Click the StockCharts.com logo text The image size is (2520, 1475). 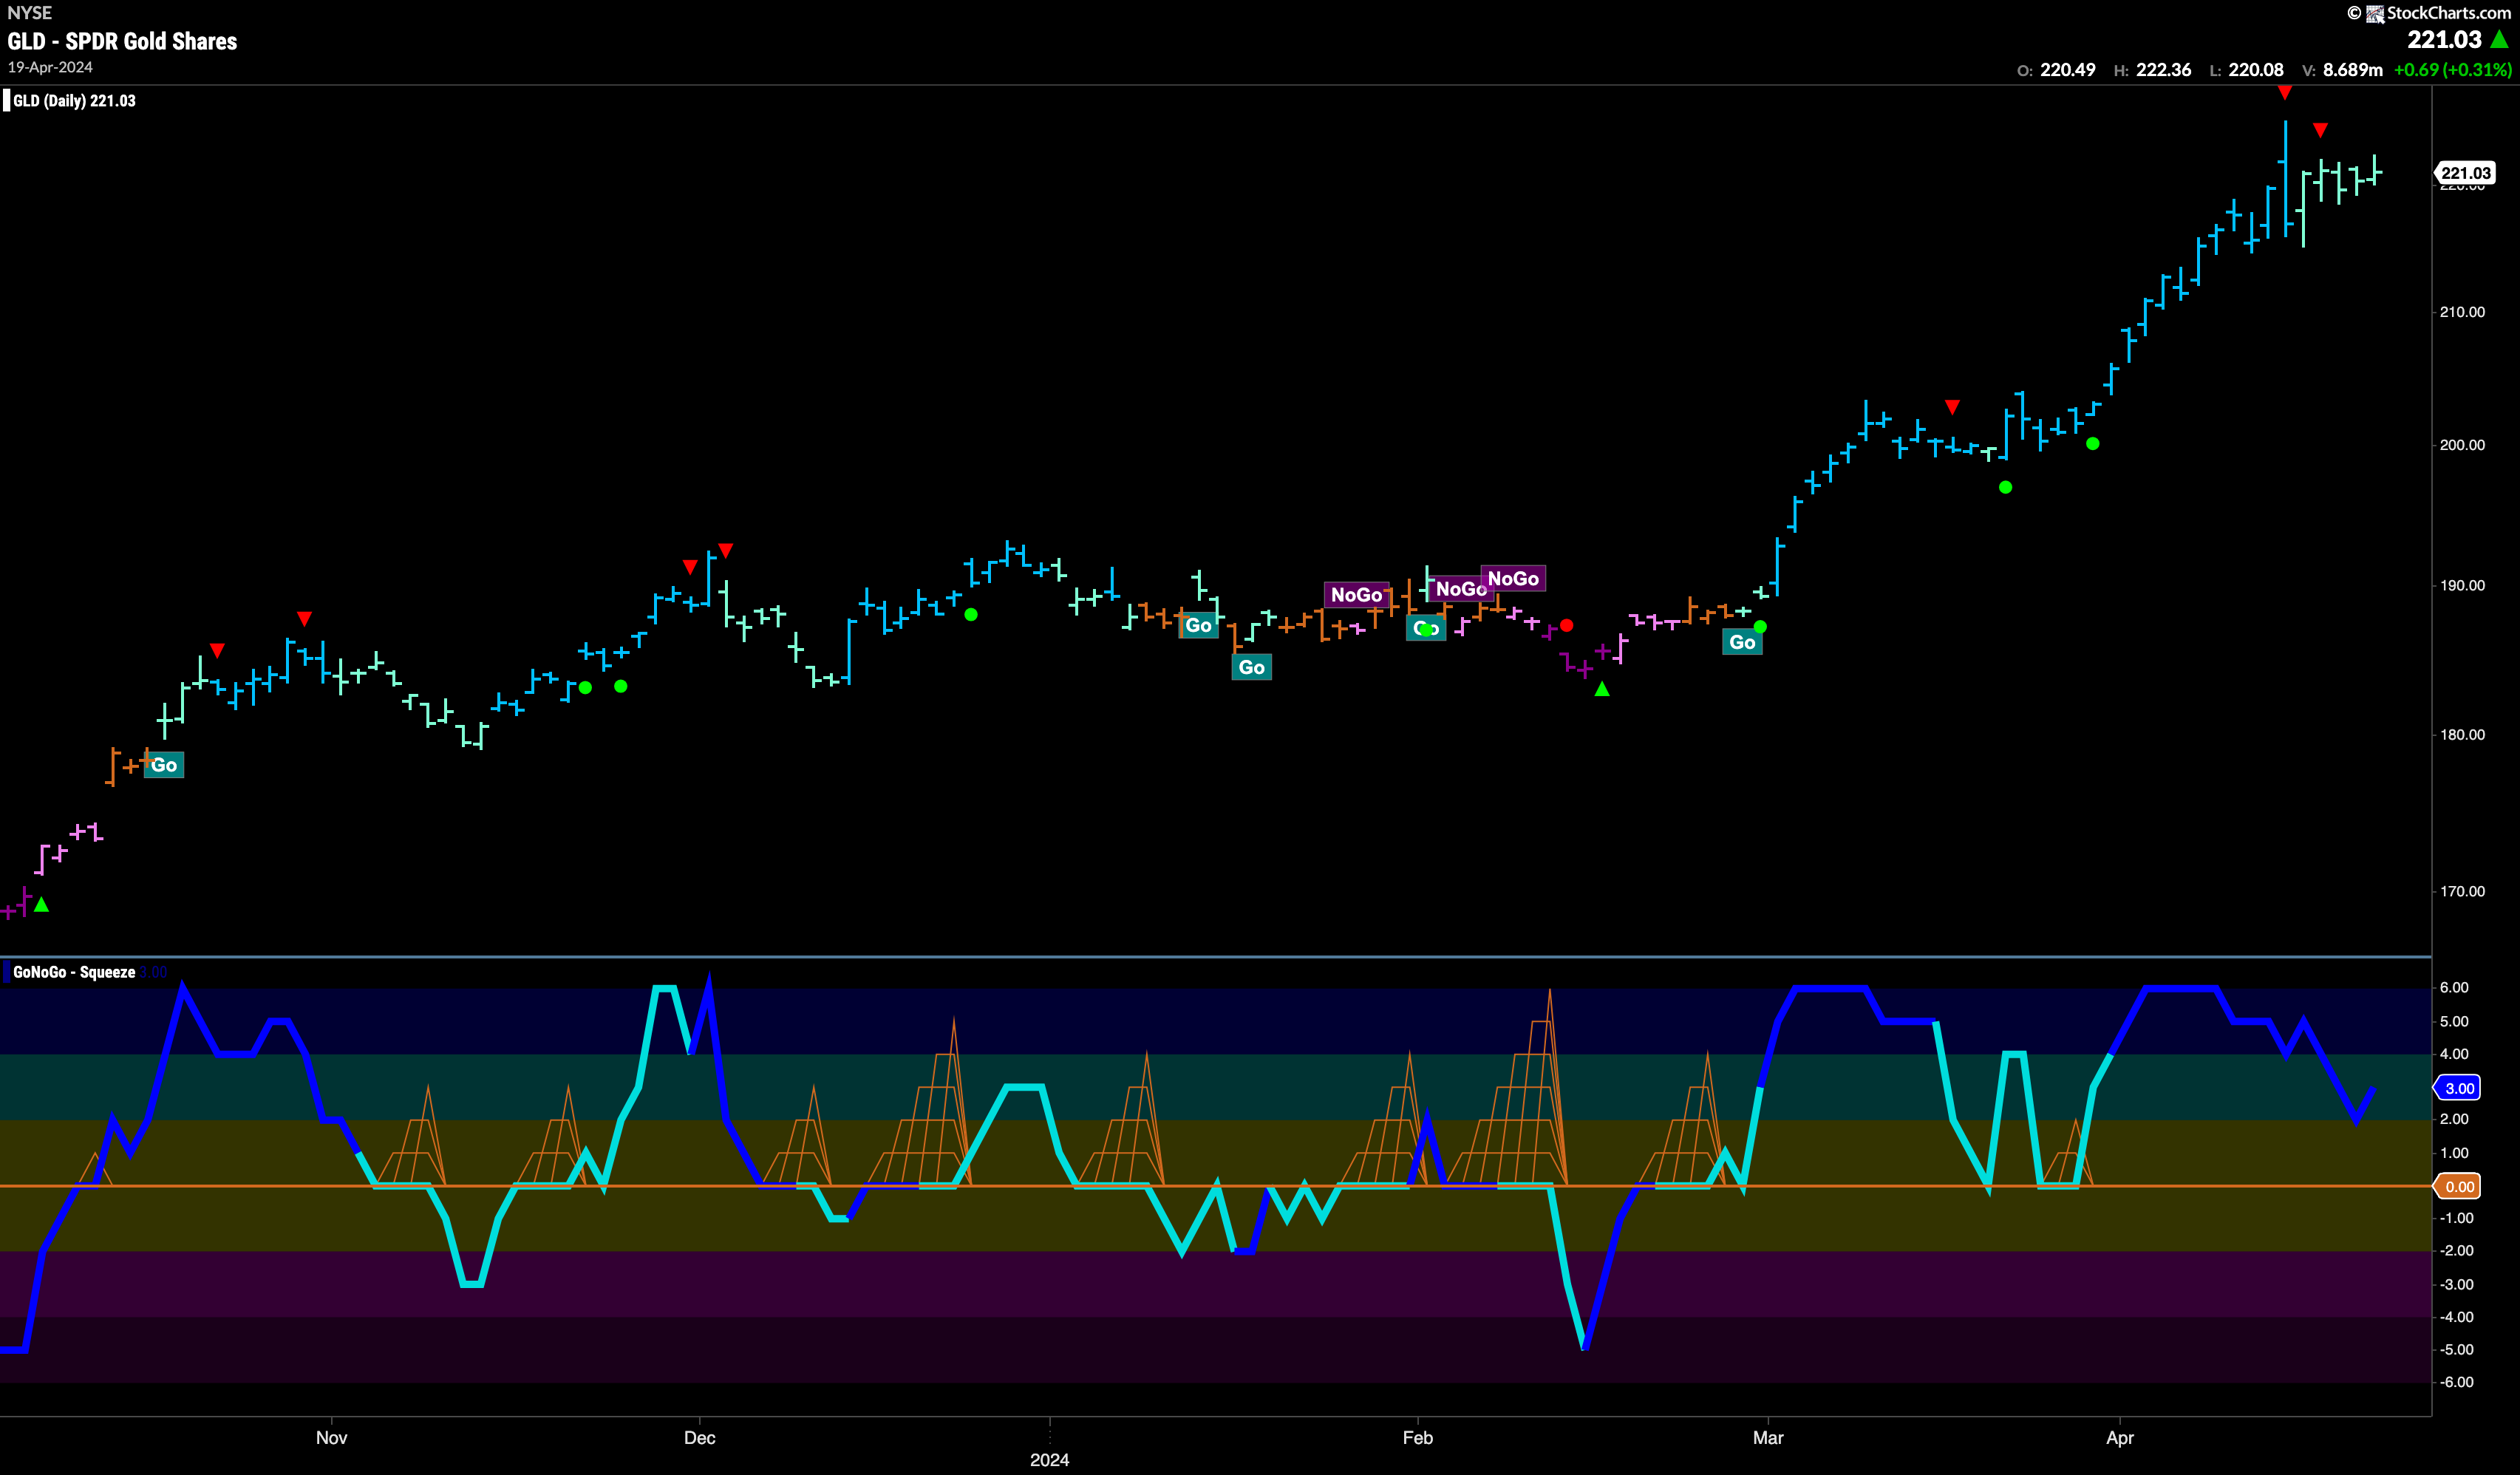(x=2449, y=13)
